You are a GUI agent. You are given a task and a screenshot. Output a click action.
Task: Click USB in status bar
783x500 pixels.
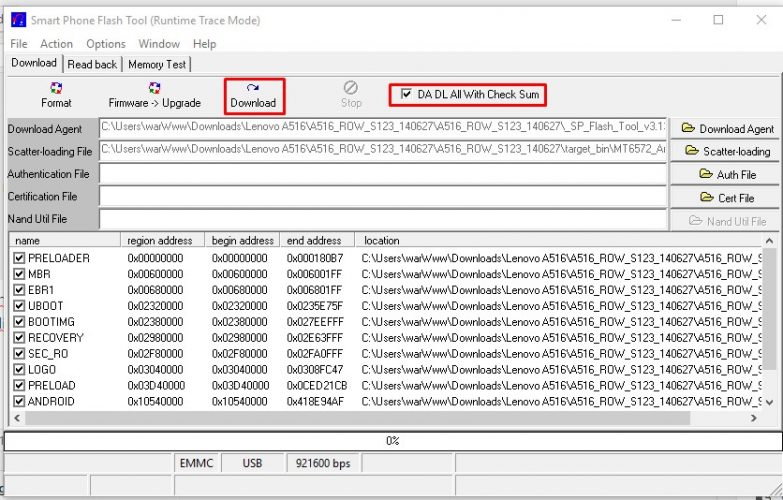pos(252,464)
